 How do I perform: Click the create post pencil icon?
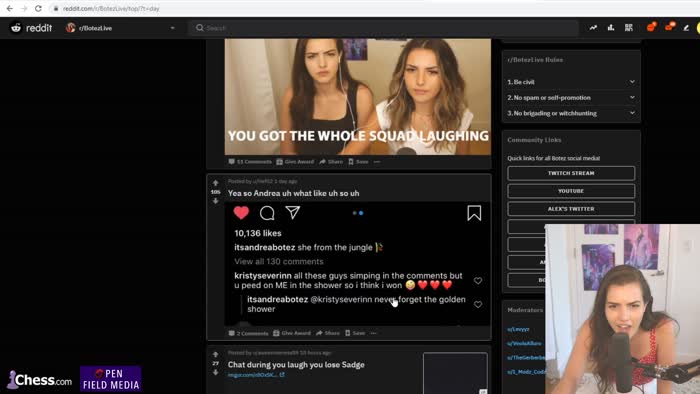686,28
